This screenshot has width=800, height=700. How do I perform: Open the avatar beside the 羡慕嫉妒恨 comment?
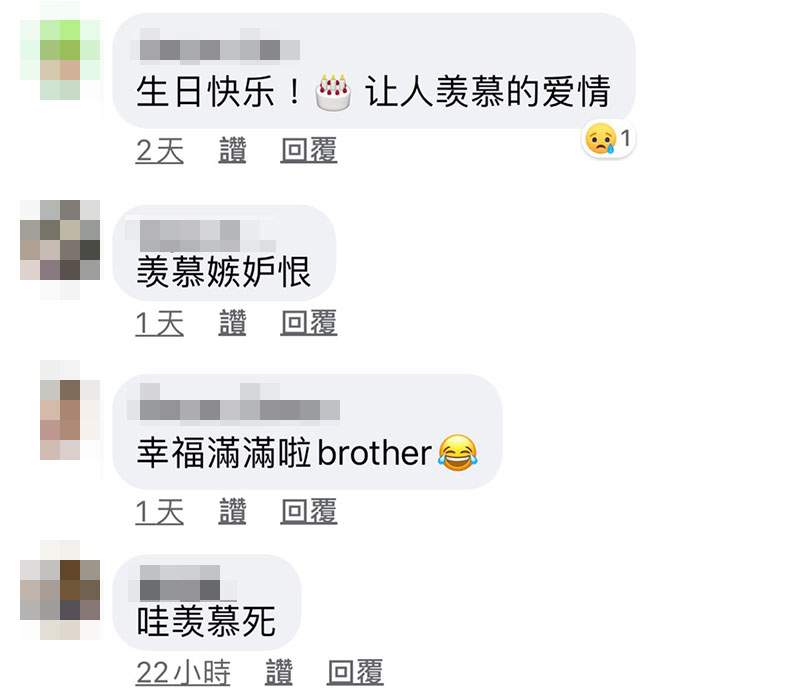pos(60,240)
